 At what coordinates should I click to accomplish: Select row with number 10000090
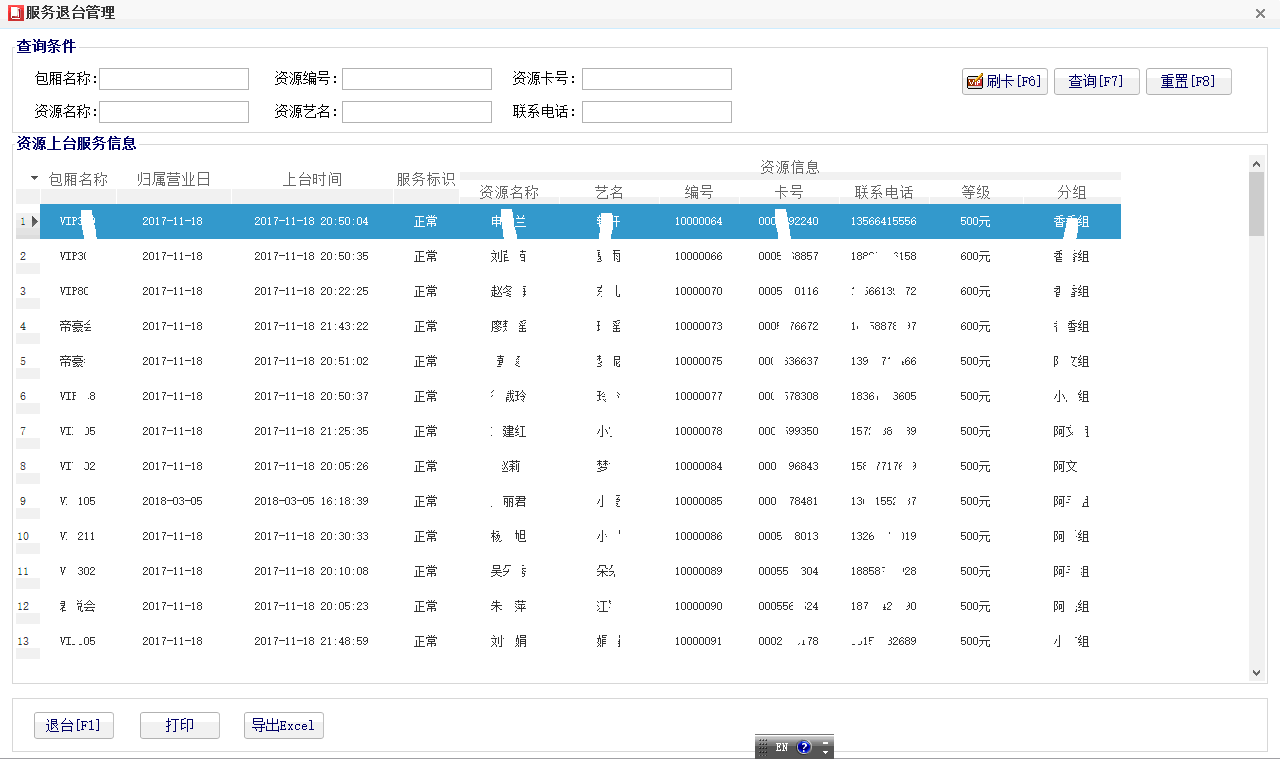[568, 606]
